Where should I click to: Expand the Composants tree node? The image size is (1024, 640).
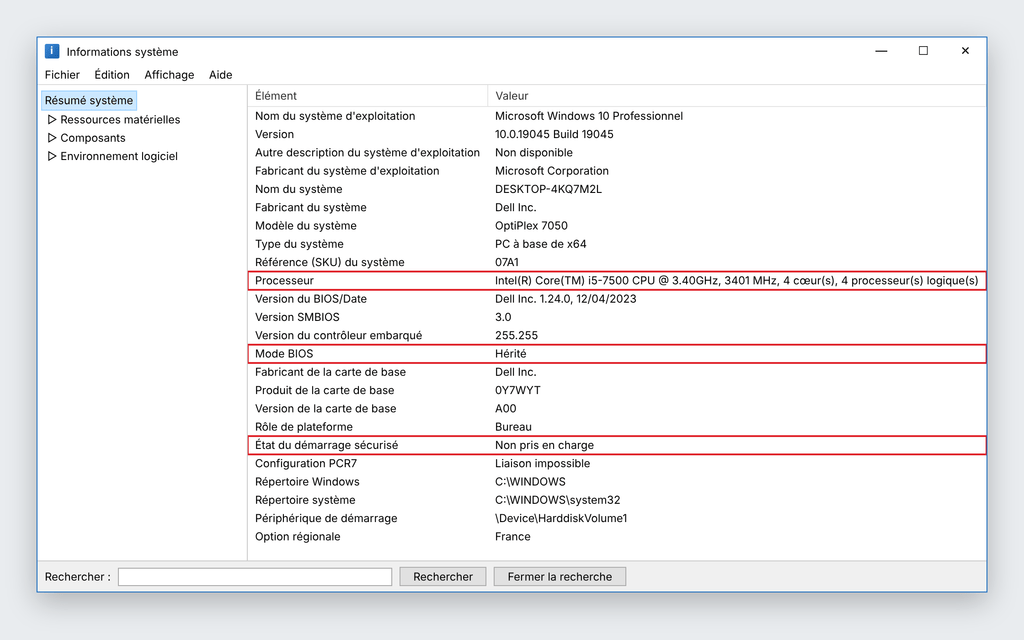point(52,138)
